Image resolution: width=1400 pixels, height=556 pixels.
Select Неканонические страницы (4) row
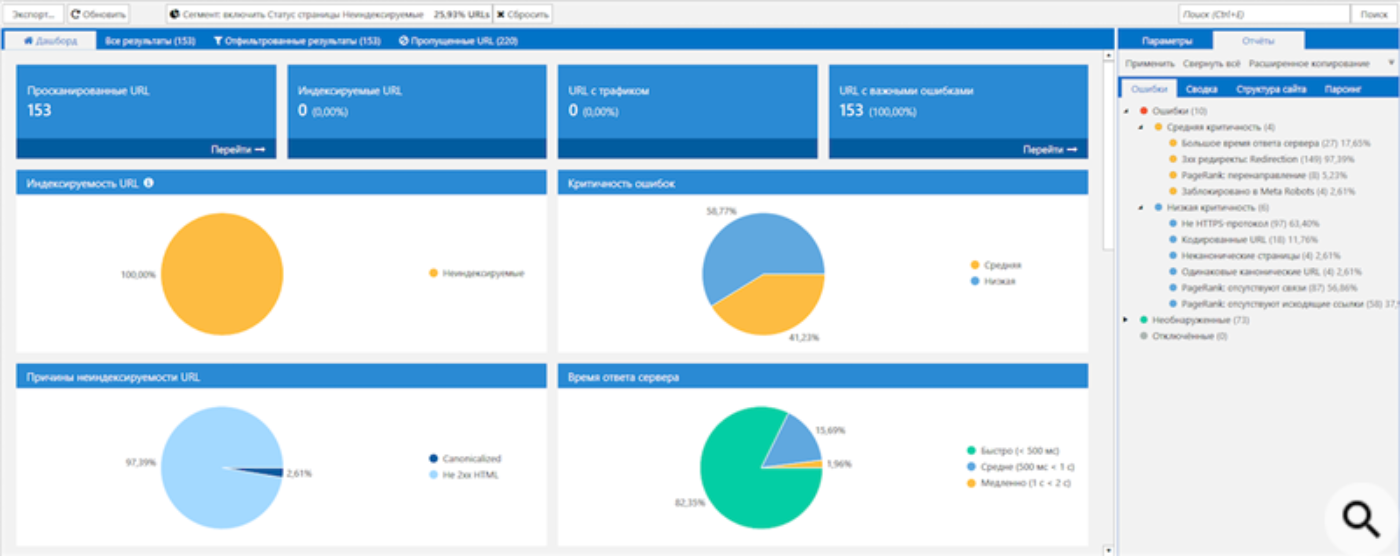pyautogui.click(x=1257, y=255)
